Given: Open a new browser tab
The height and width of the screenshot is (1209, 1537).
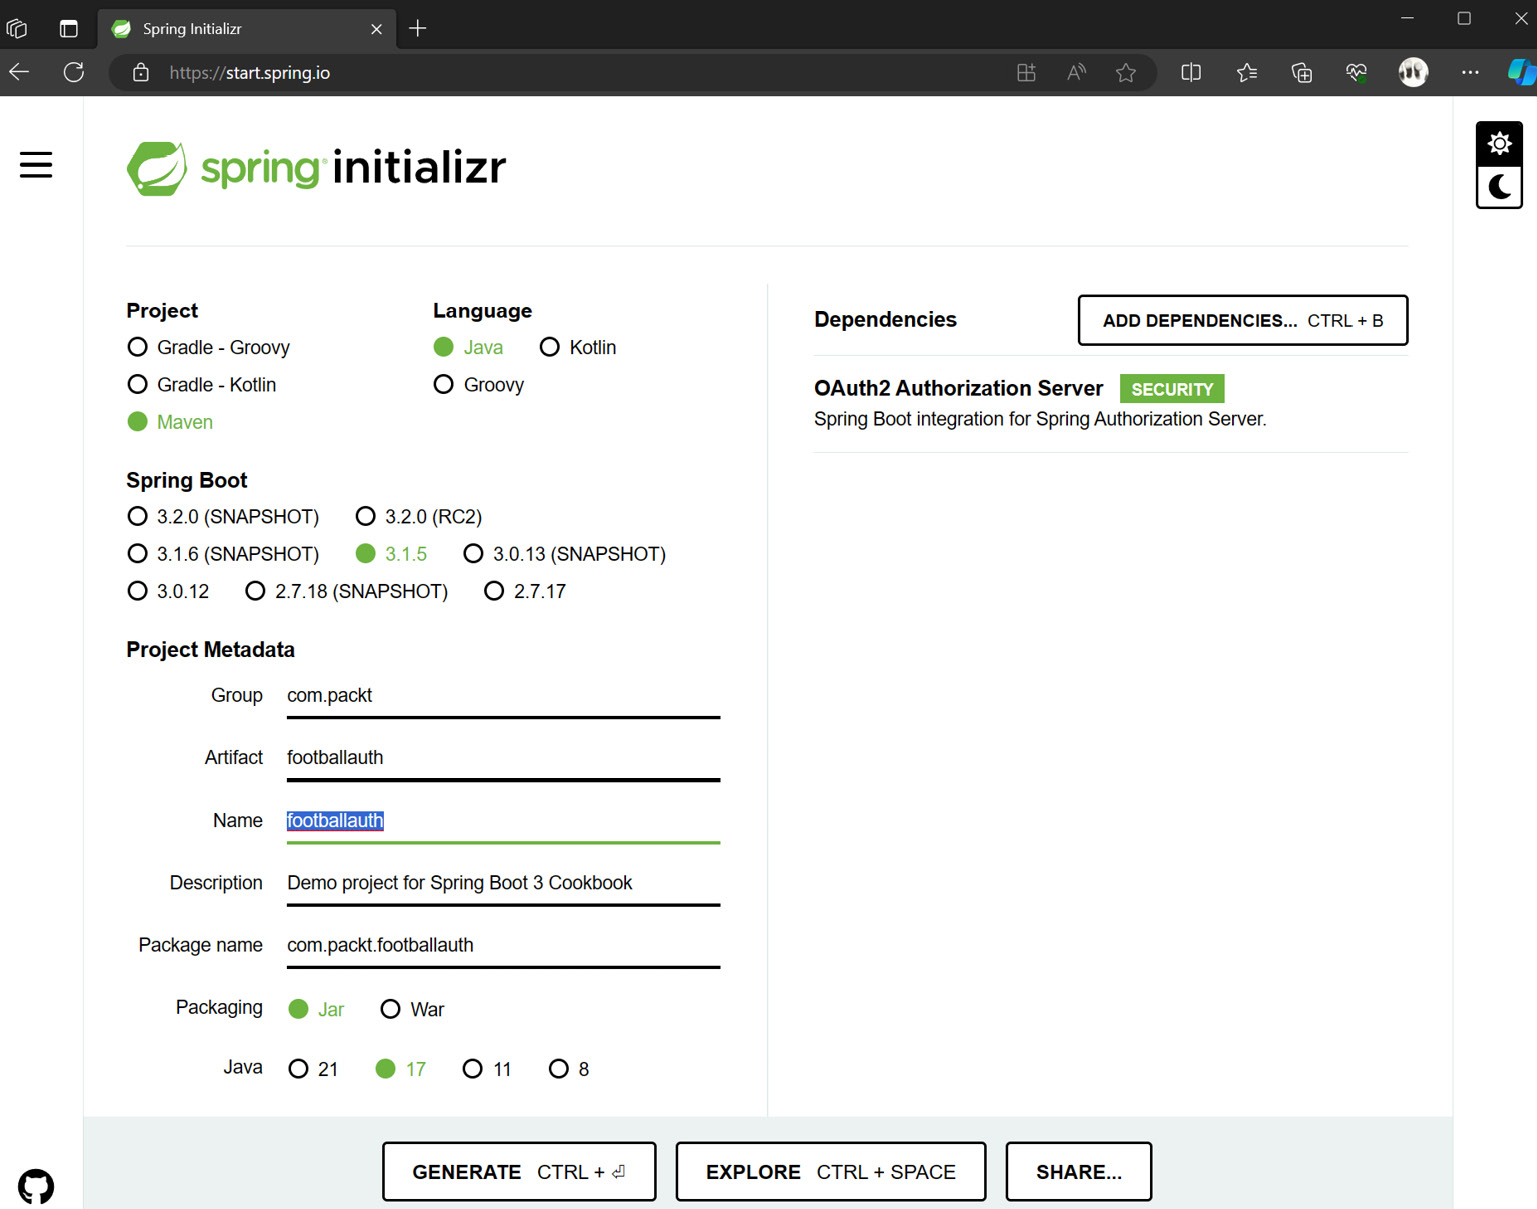Looking at the screenshot, I should (418, 28).
